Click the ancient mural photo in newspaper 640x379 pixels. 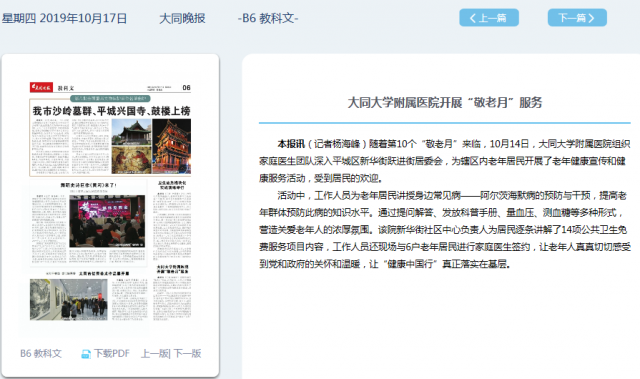[131, 160]
